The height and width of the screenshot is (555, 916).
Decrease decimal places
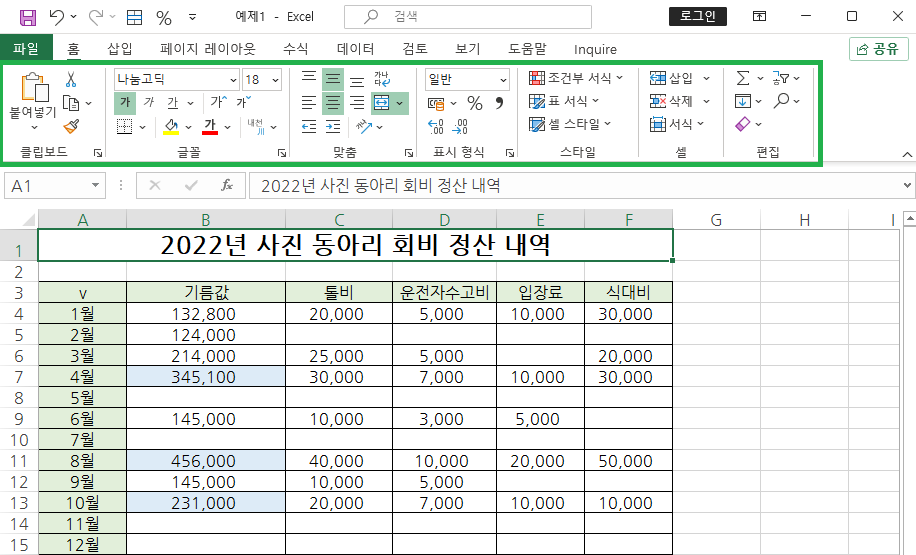pos(460,127)
